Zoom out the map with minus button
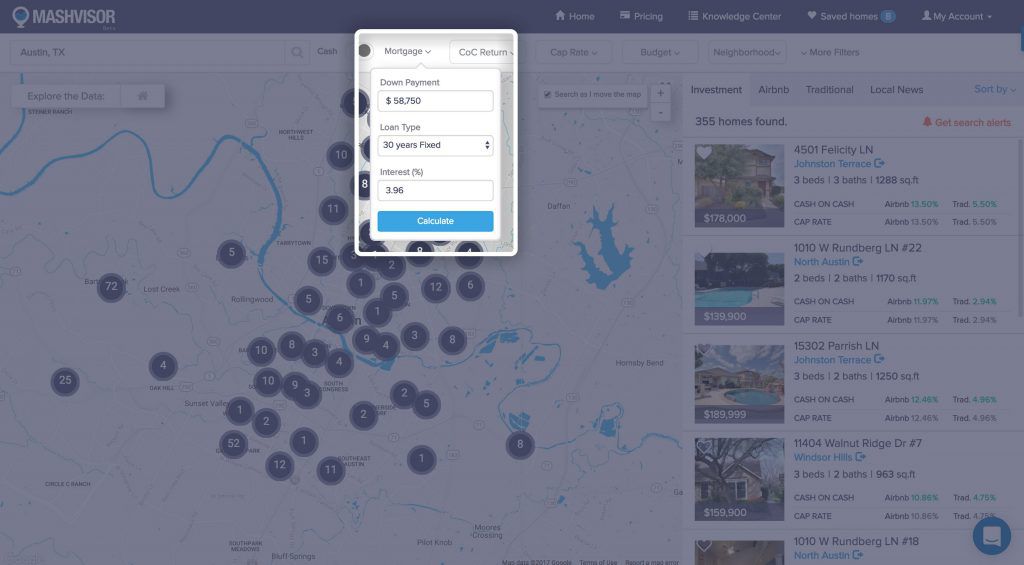 660,113
